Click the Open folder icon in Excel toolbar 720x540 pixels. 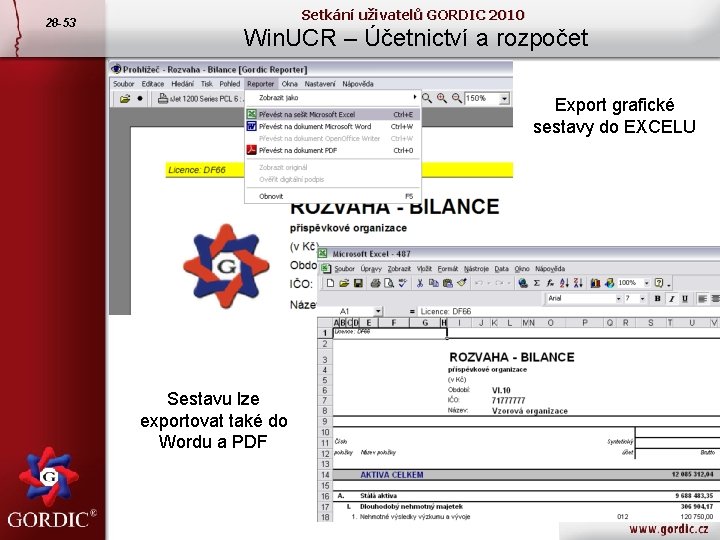click(344, 283)
